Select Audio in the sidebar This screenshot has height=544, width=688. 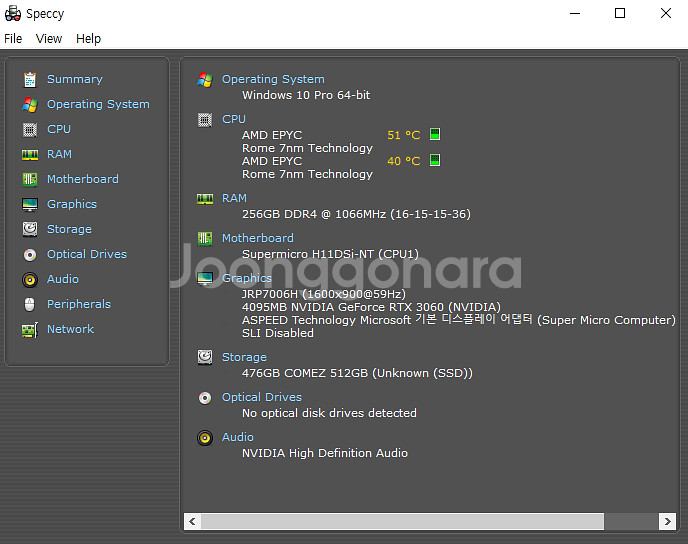pyautogui.click(x=63, y=279)
